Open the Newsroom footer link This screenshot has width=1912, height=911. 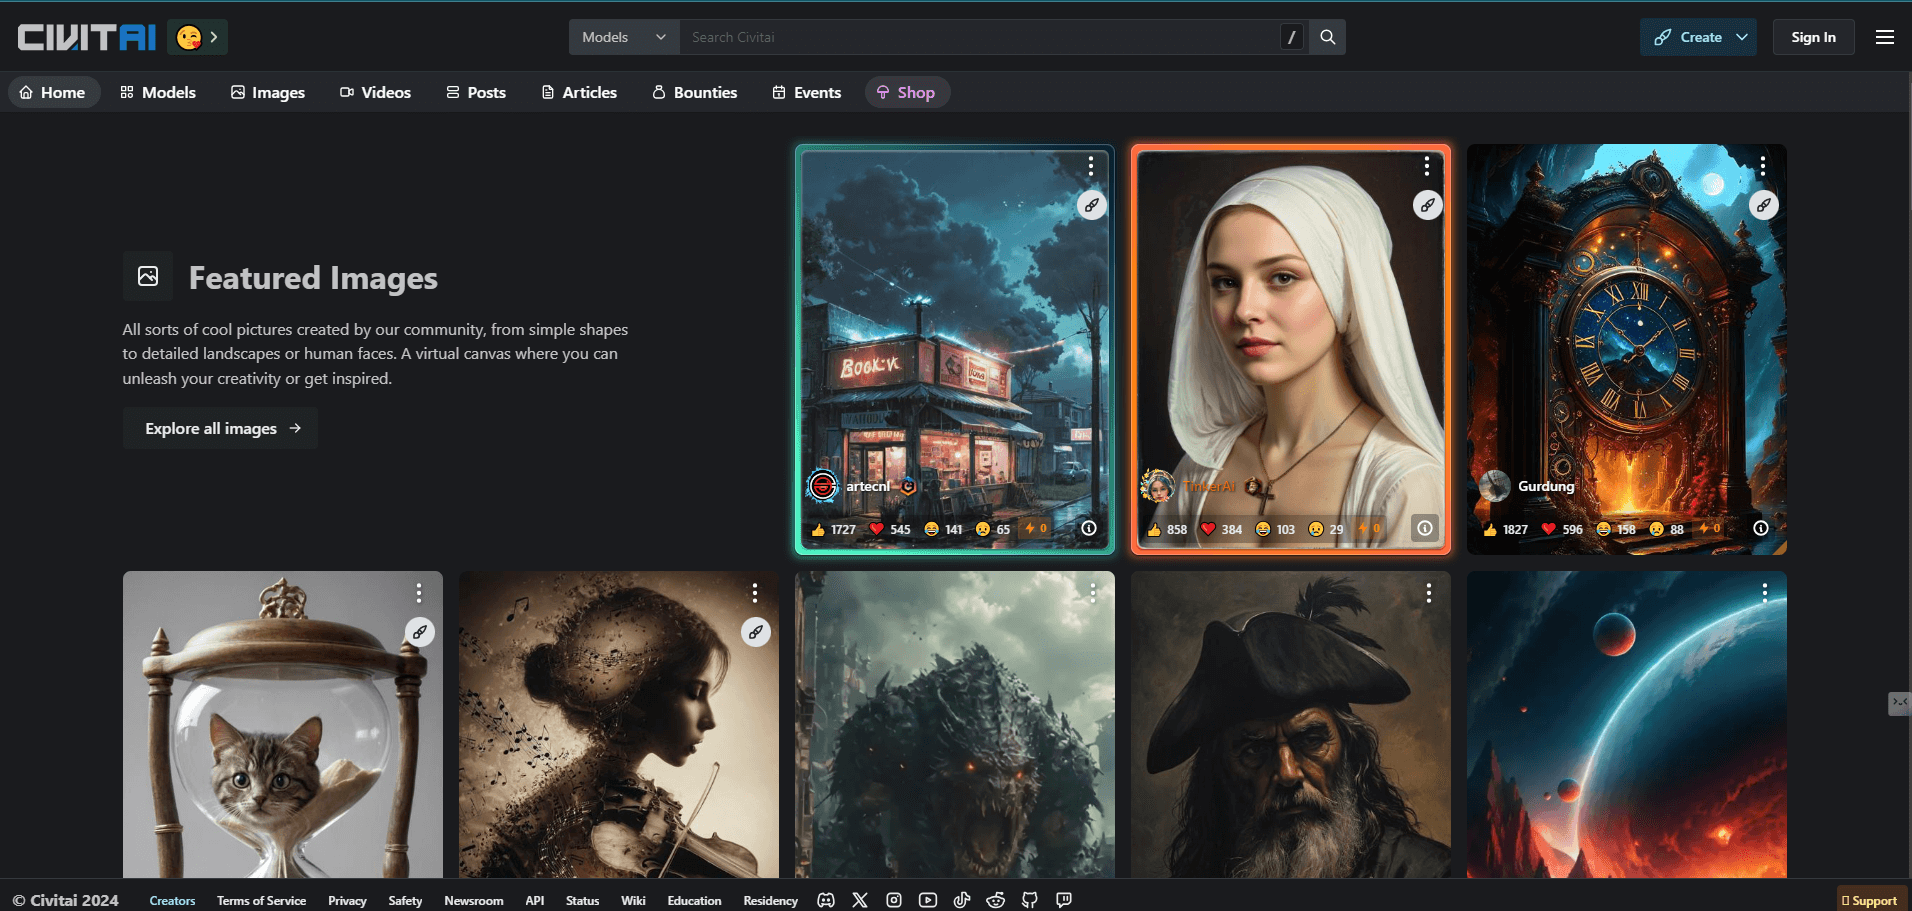[x=474, y=901]
